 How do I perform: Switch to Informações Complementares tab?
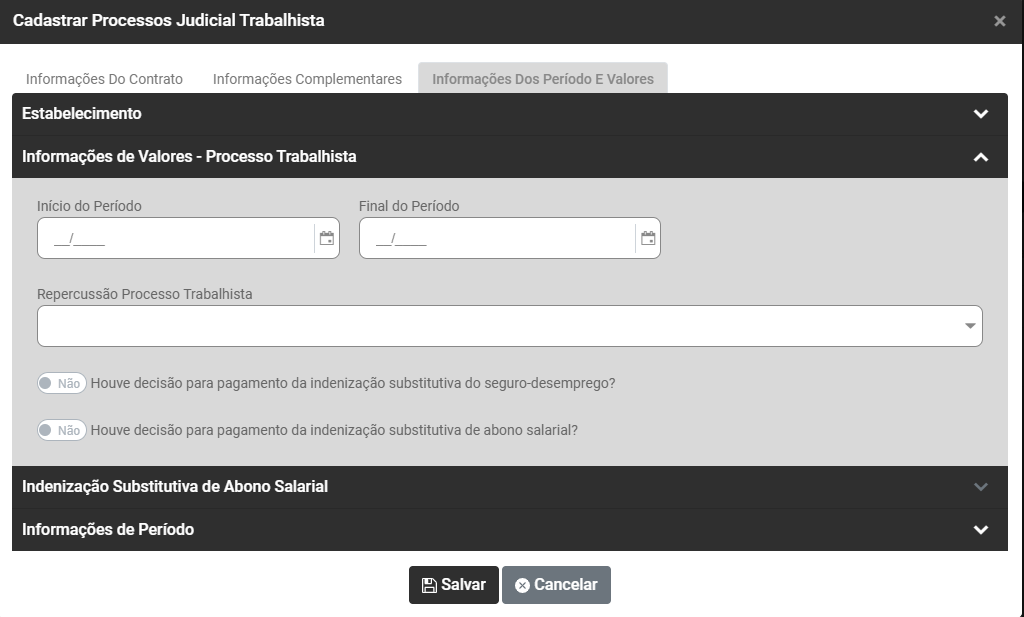tap(307, 79)
